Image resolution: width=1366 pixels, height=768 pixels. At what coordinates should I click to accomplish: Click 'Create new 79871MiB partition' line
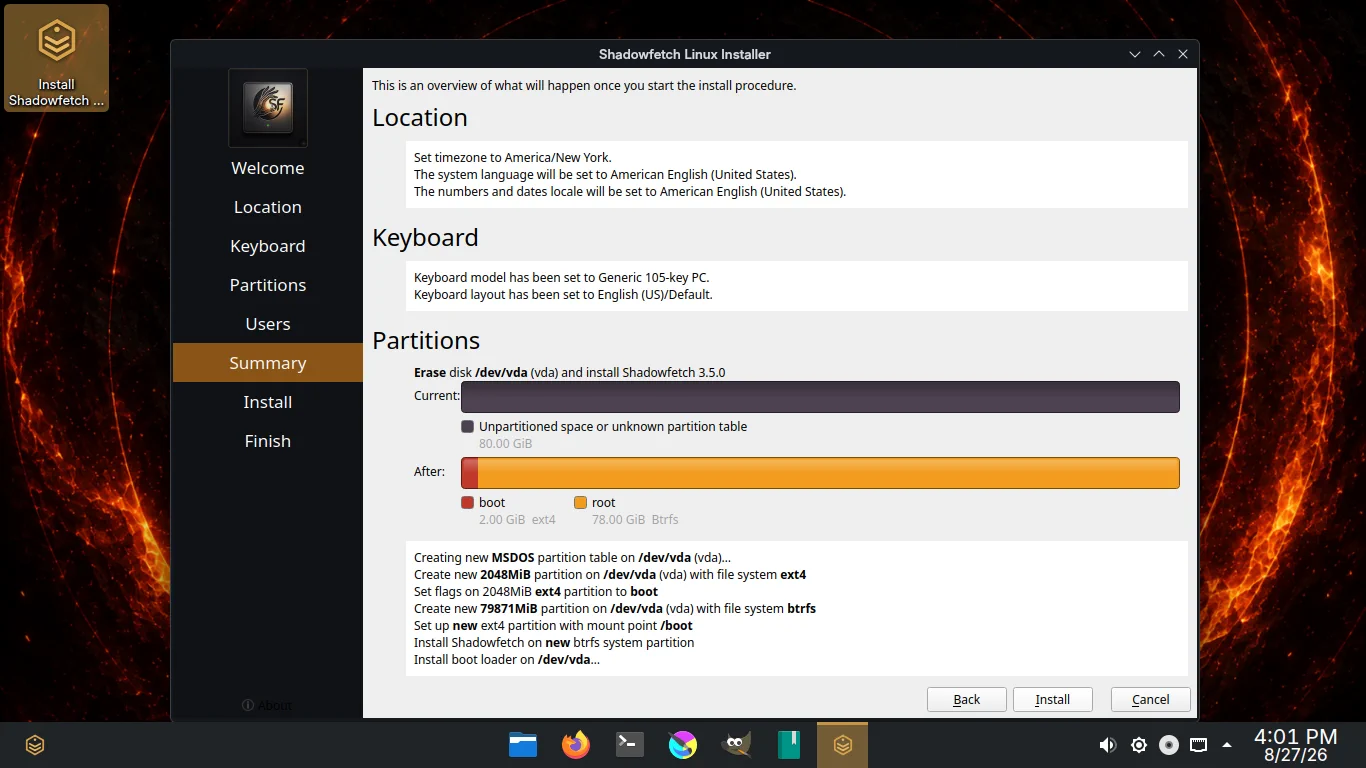click(615, 608)
